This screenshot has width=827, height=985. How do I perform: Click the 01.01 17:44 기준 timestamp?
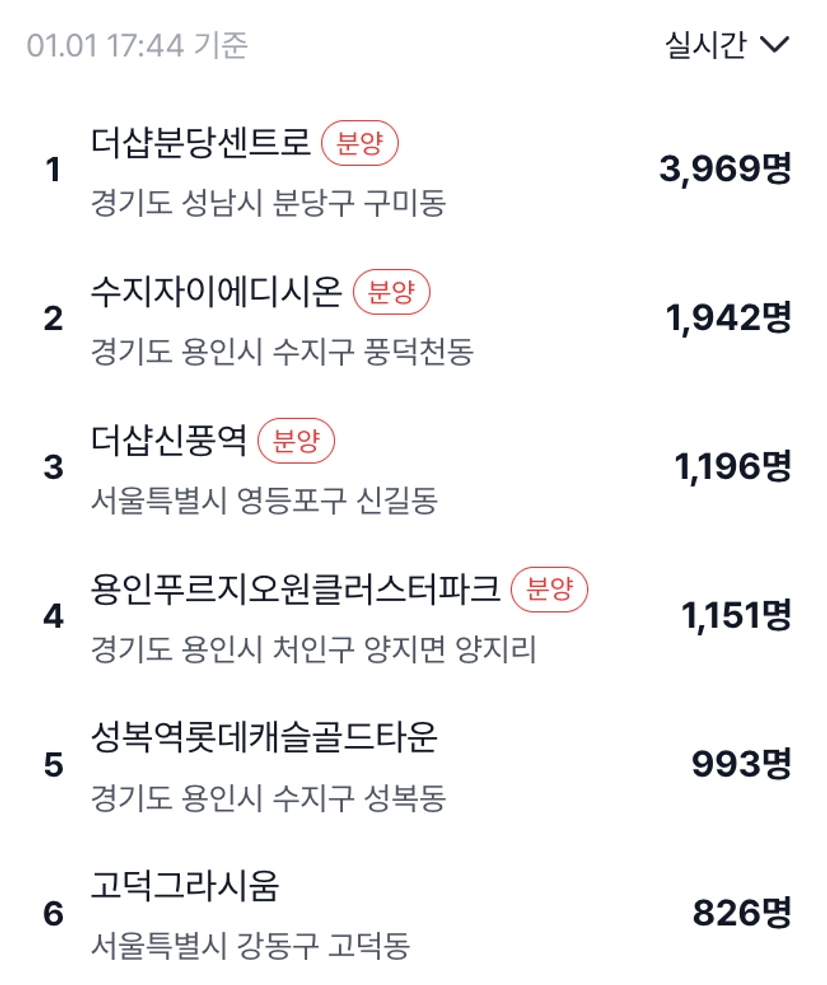tap(138, 46)
